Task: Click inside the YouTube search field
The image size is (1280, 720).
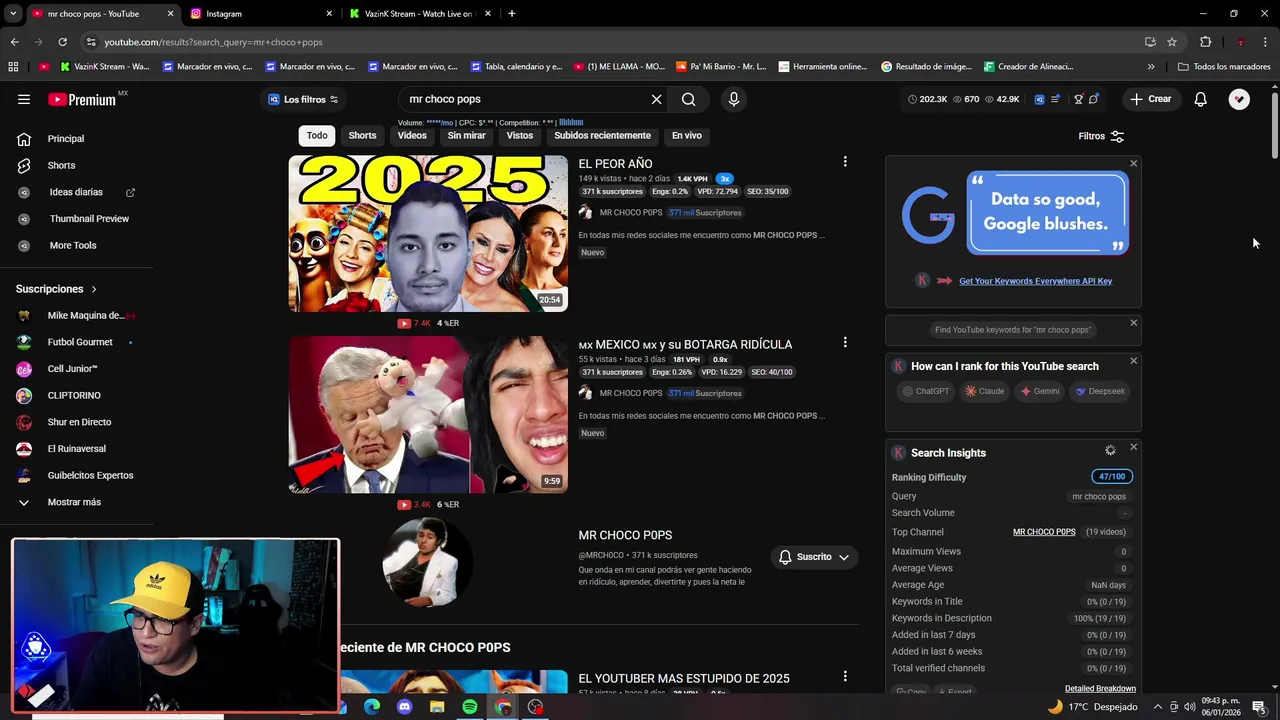Action: pyautogui.click(x=525, y=99)
